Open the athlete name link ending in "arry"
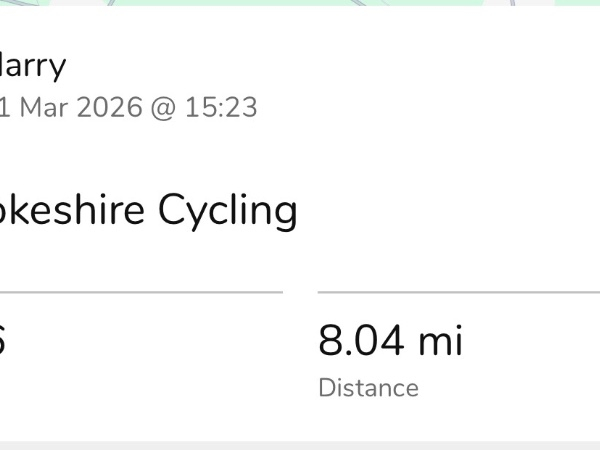 32,66
